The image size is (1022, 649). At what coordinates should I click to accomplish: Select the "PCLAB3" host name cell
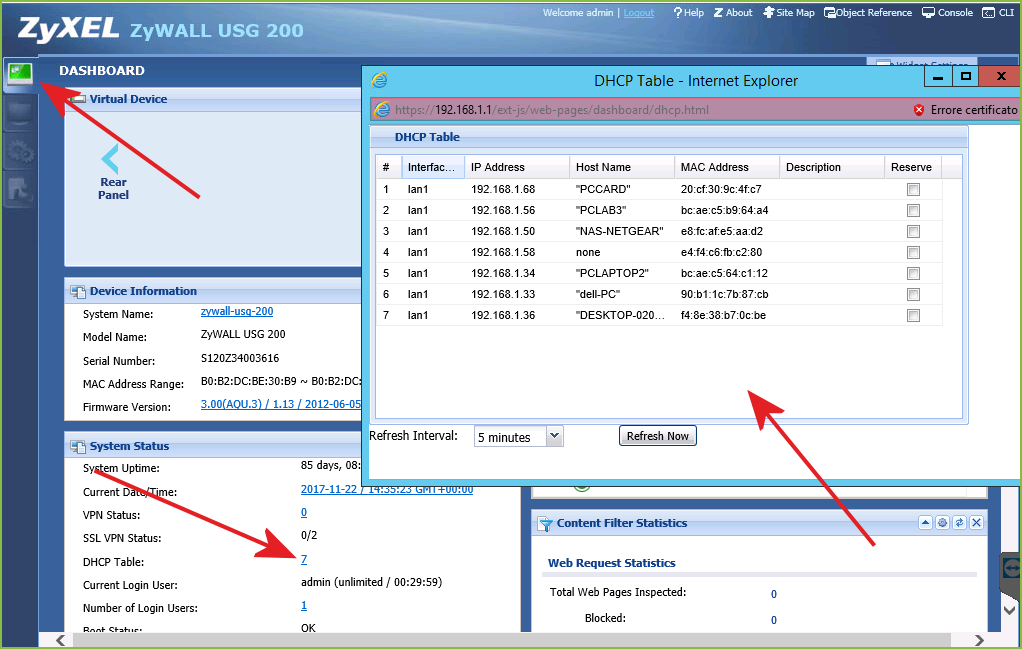click(601, 210)
